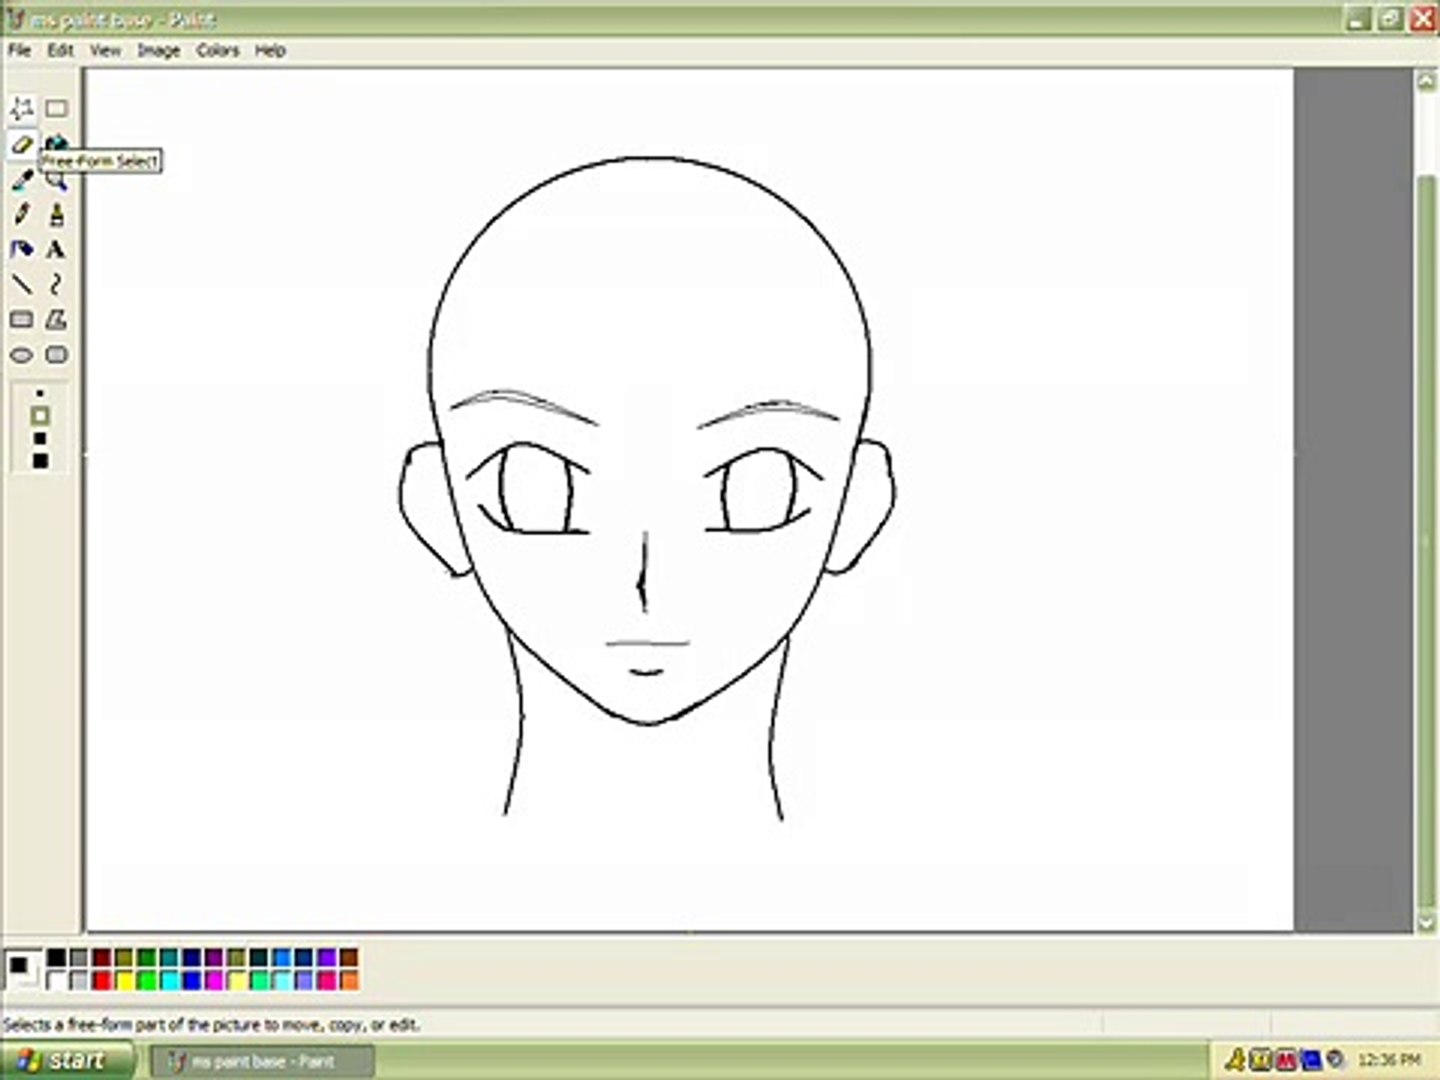Choose the straight Line tool
Image resolution: width=1440 pixels, height=1080 pixels.
click(x=22, y=284)
